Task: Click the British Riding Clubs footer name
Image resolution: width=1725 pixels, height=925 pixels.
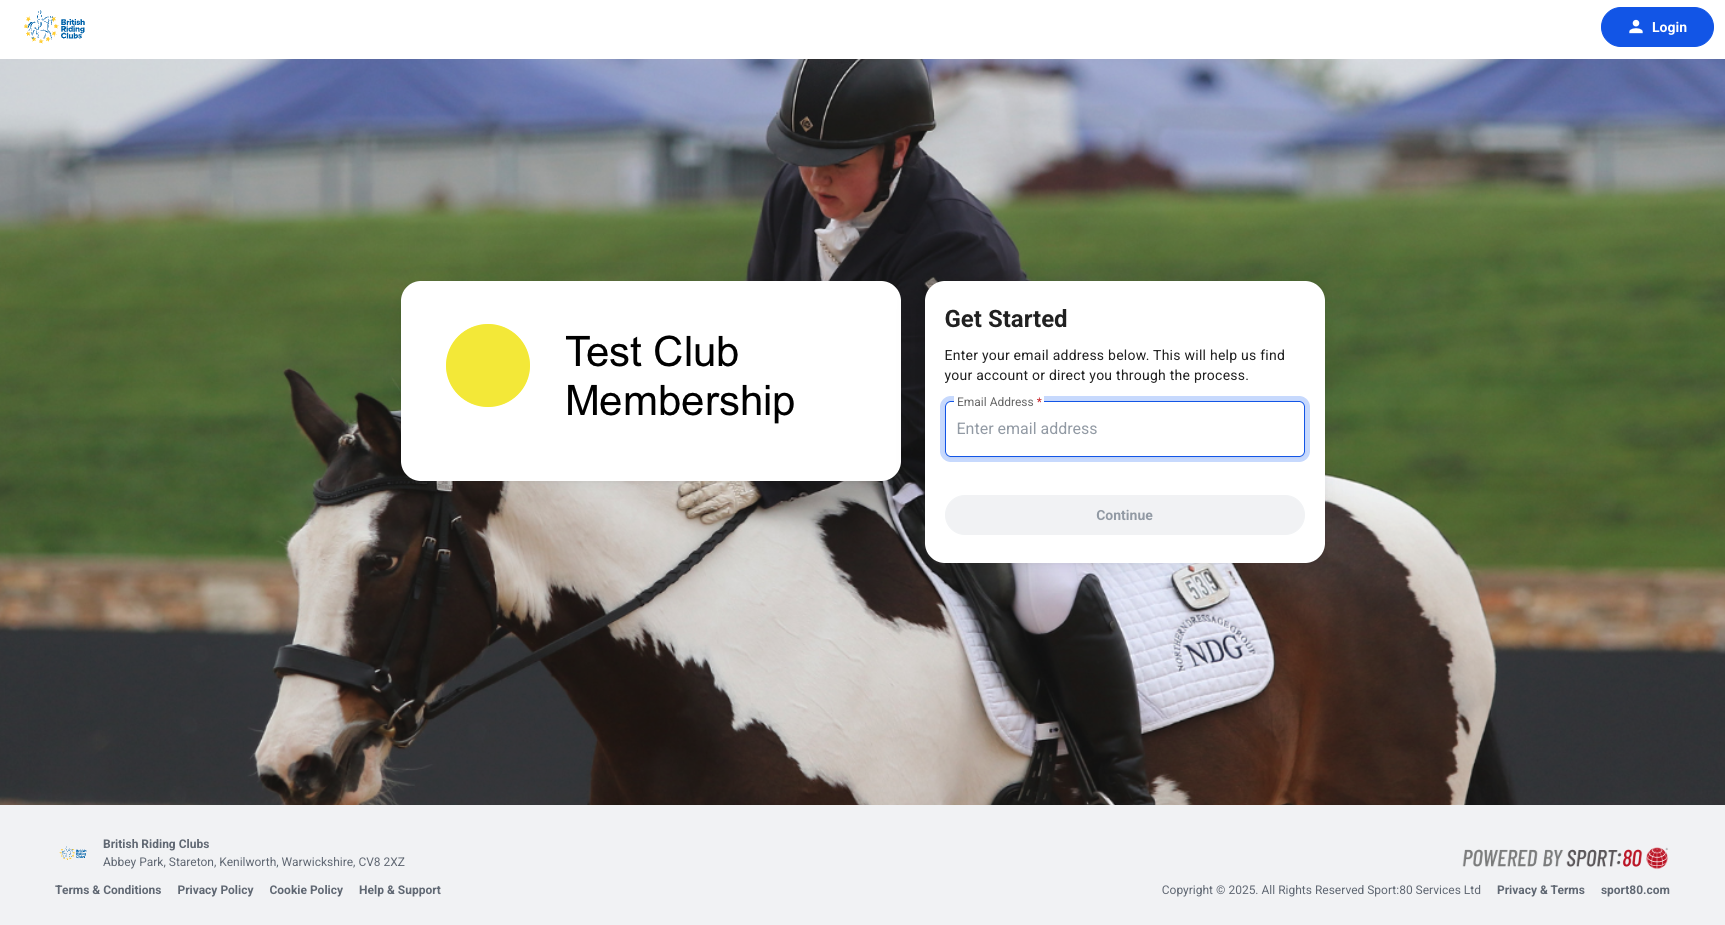Action: tap(156, 844)
